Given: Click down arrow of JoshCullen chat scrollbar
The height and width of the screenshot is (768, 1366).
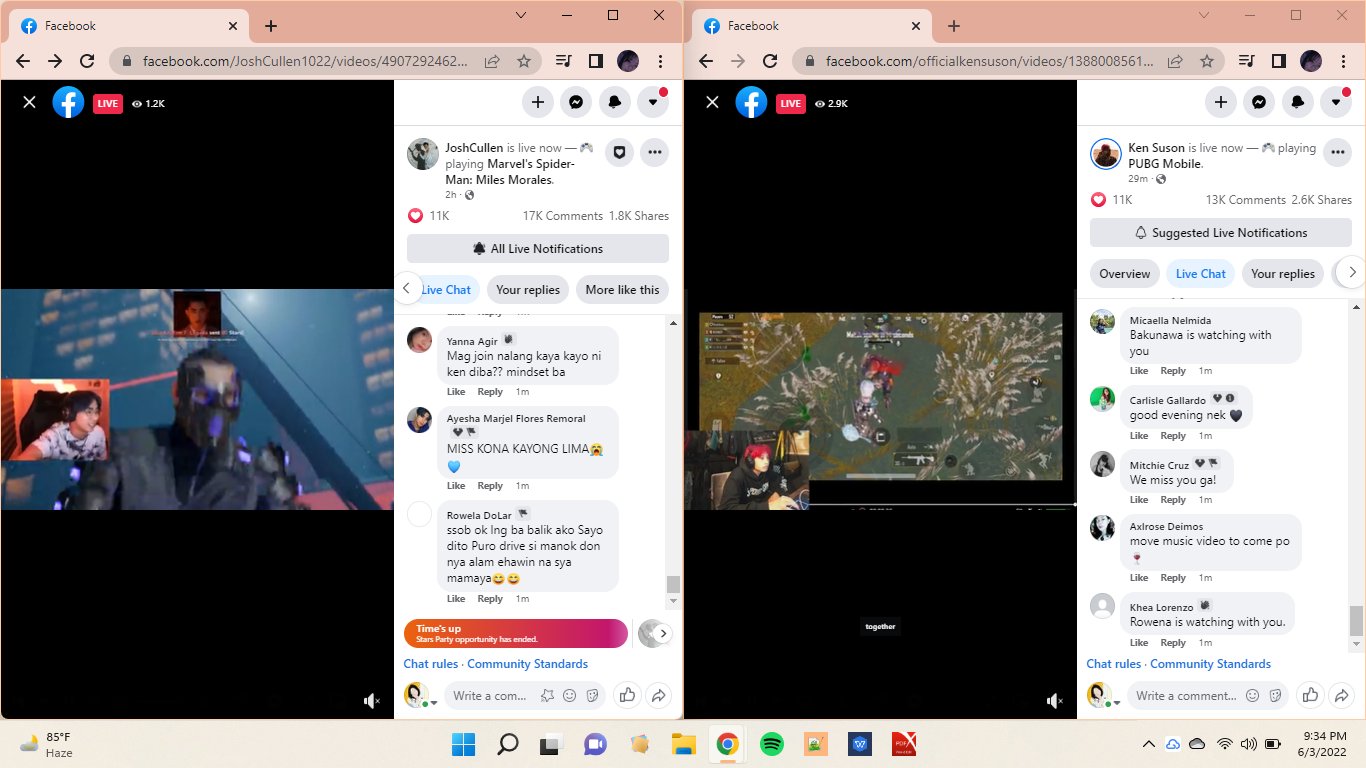Looking at the screenshot, I should click(673, 600).
